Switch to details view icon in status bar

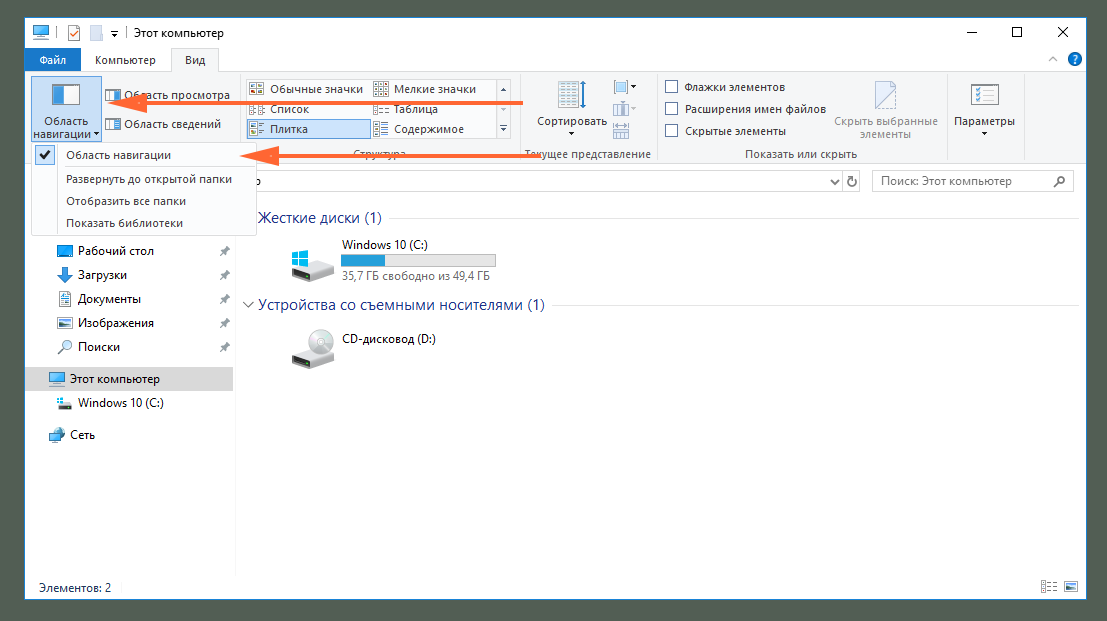1048,586
